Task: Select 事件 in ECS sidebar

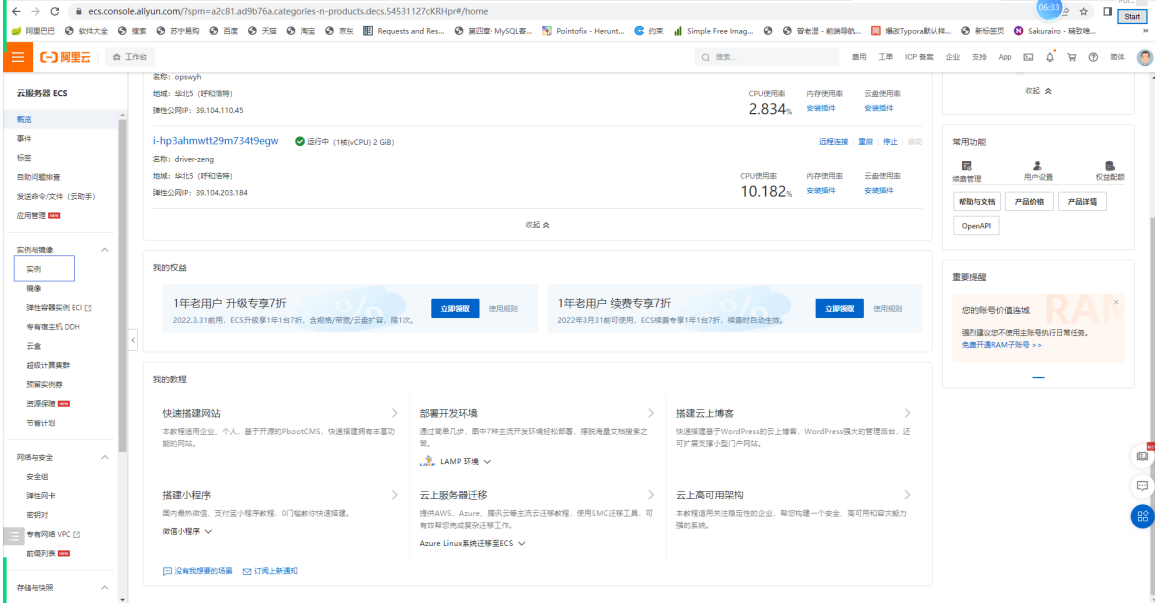Action: tap(24, 139)
